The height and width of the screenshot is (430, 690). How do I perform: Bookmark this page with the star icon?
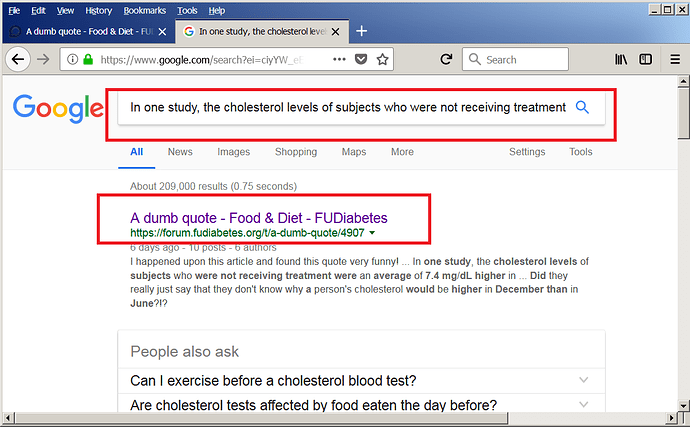pyautogui.click(x=382, y=59)
